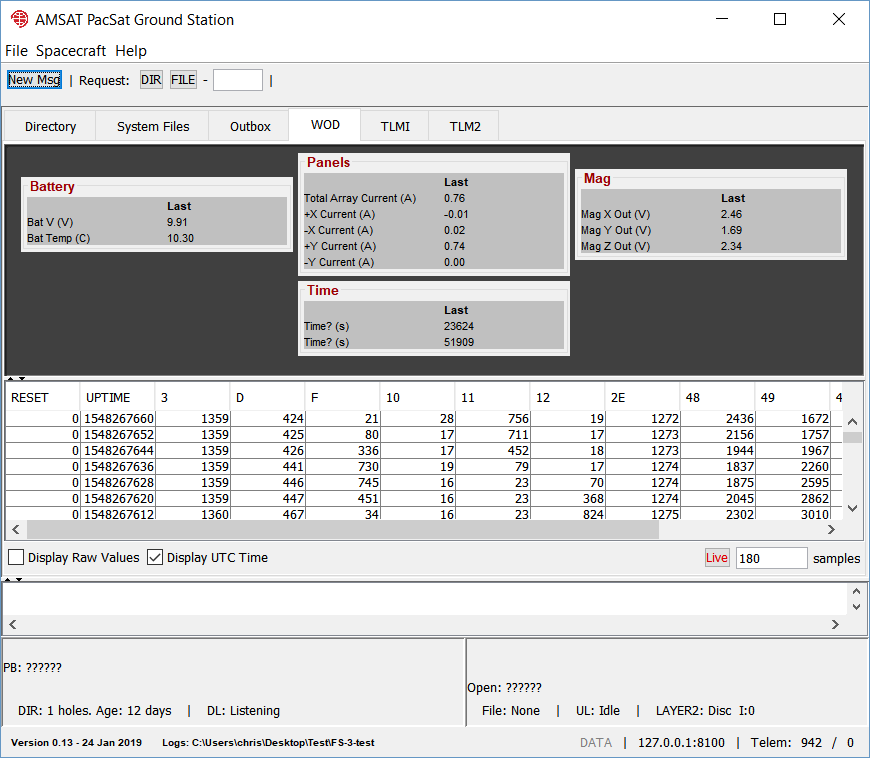Select the 48 column header
Screen dimensions: 870x758
coord(717,397)
